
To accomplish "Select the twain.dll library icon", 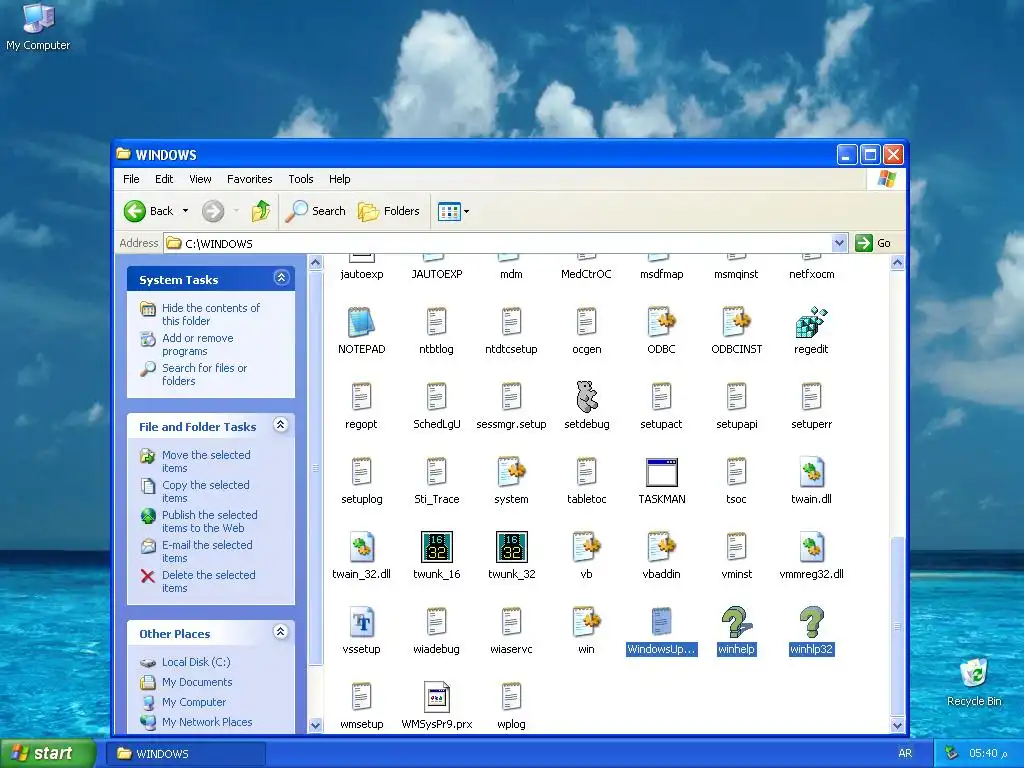I will 811,472.
